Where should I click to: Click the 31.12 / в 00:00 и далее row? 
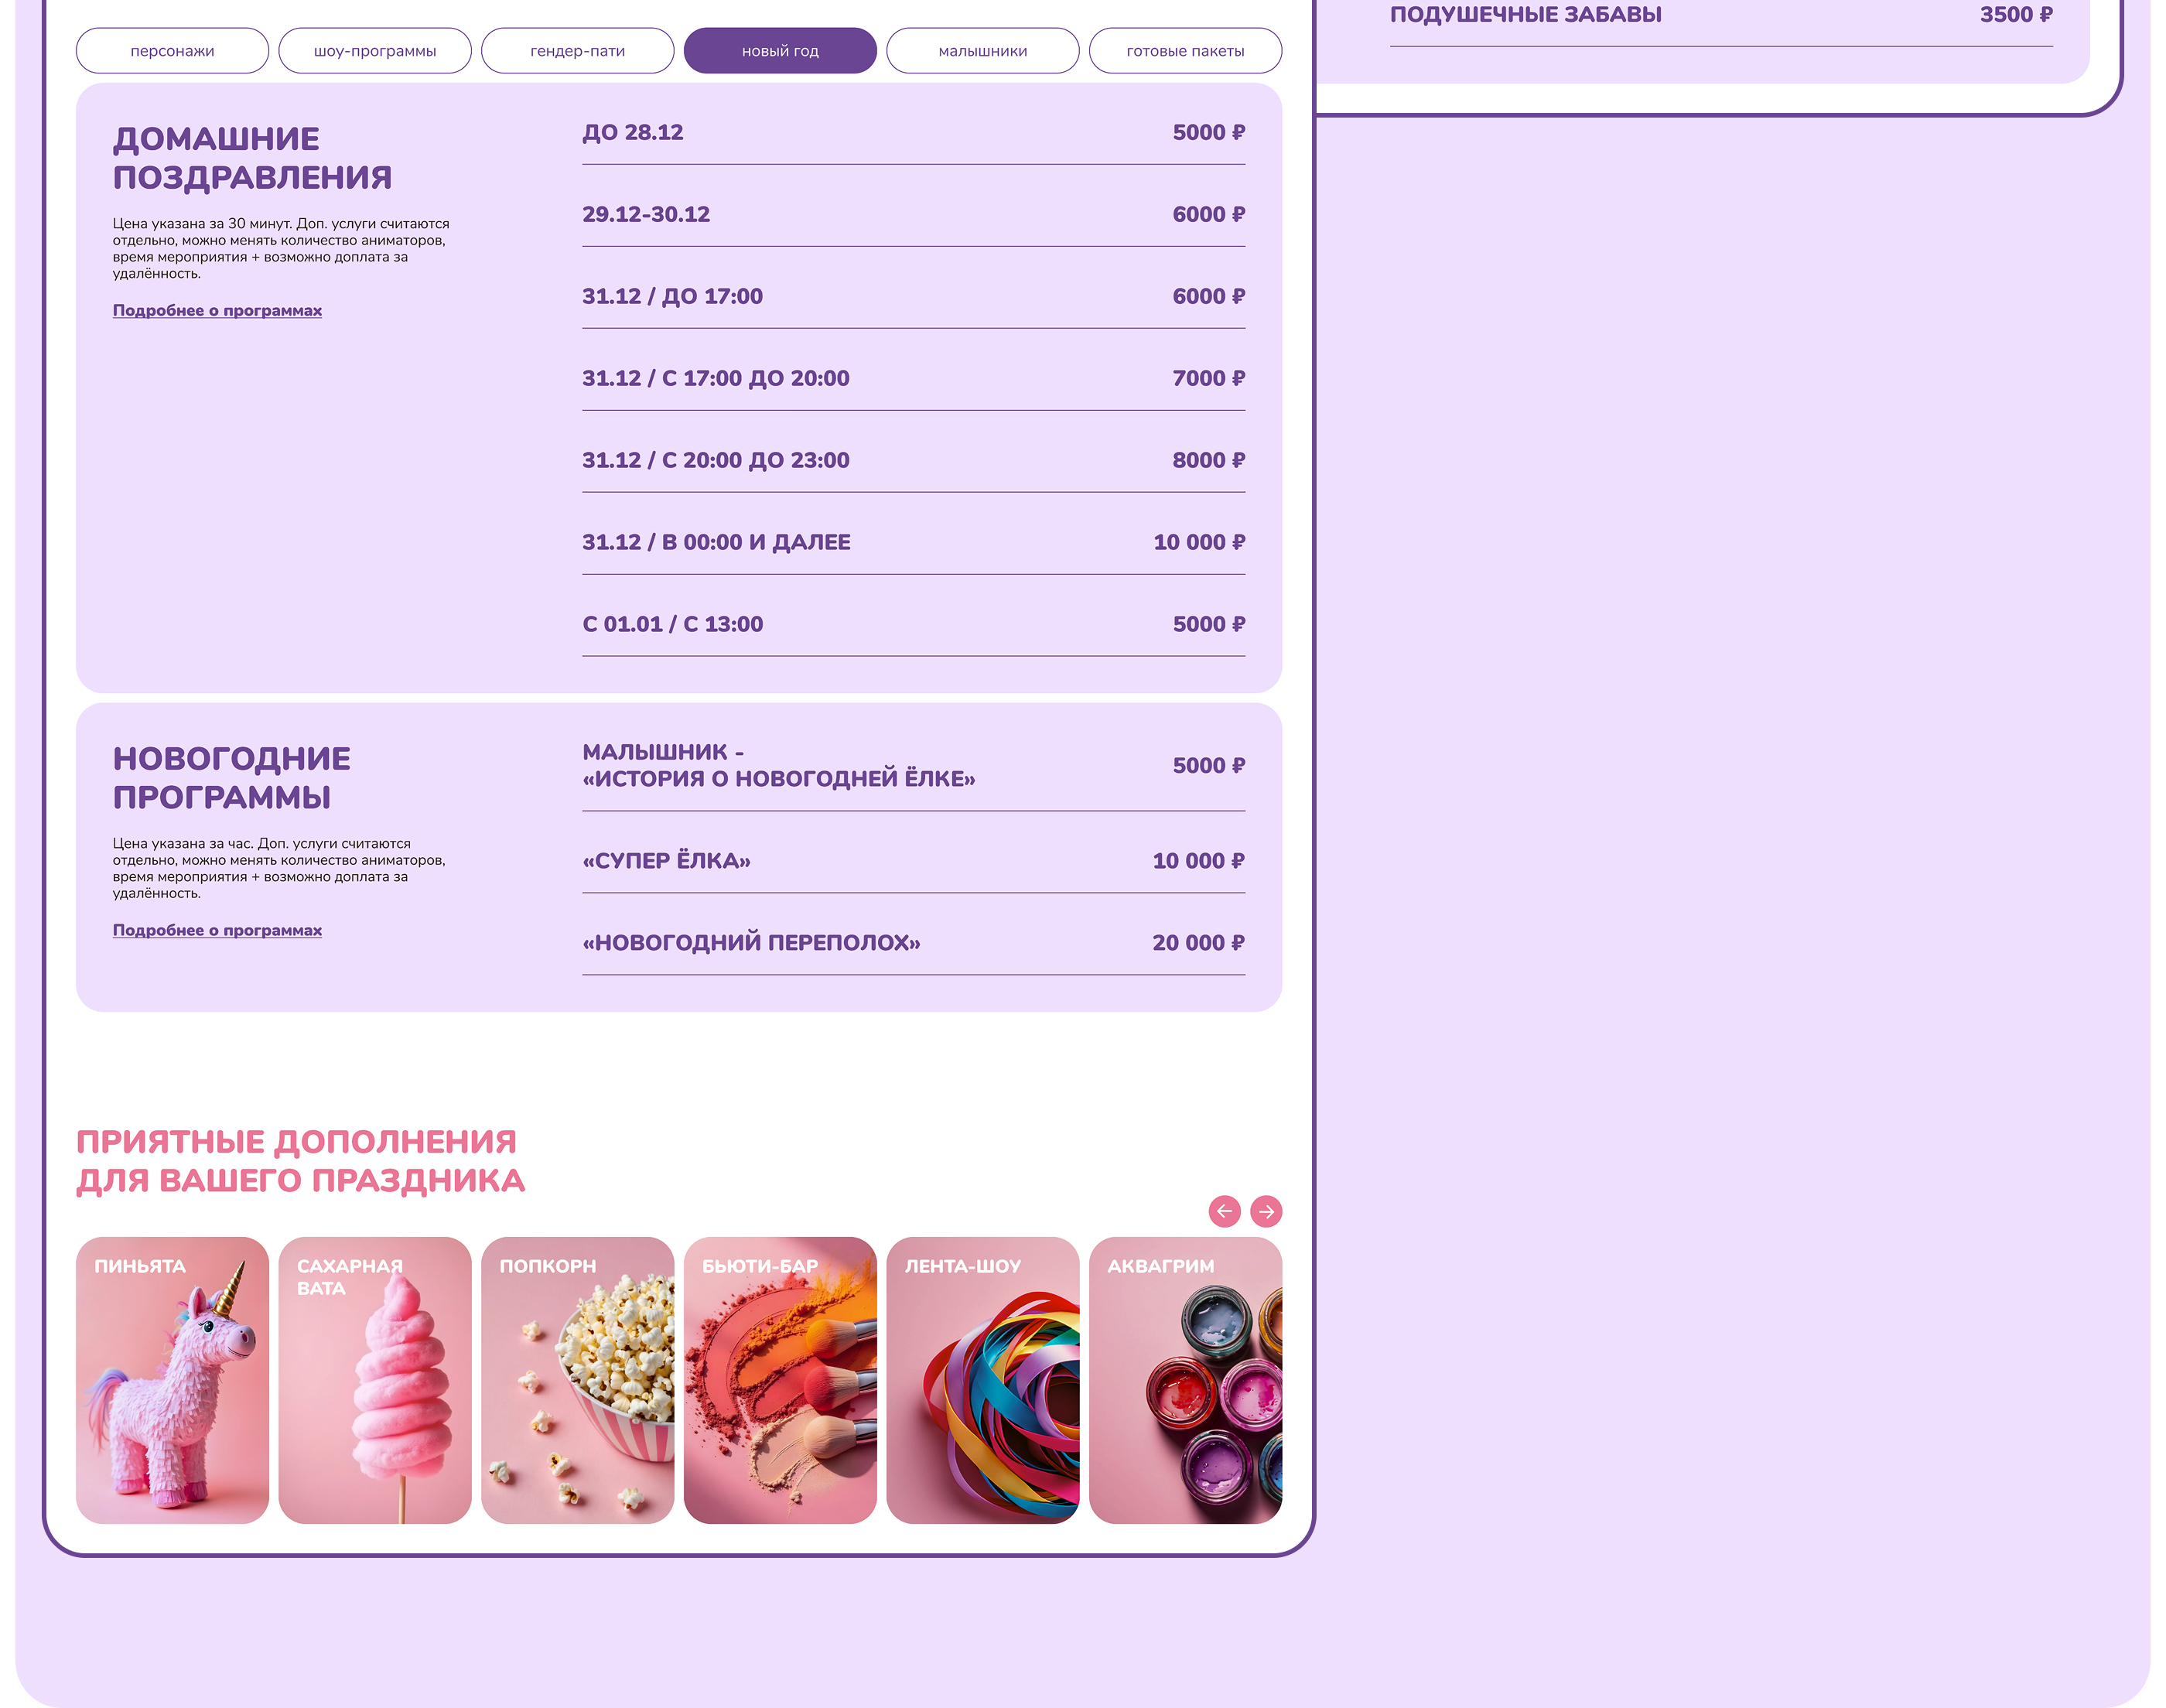(x=913, y=542)
